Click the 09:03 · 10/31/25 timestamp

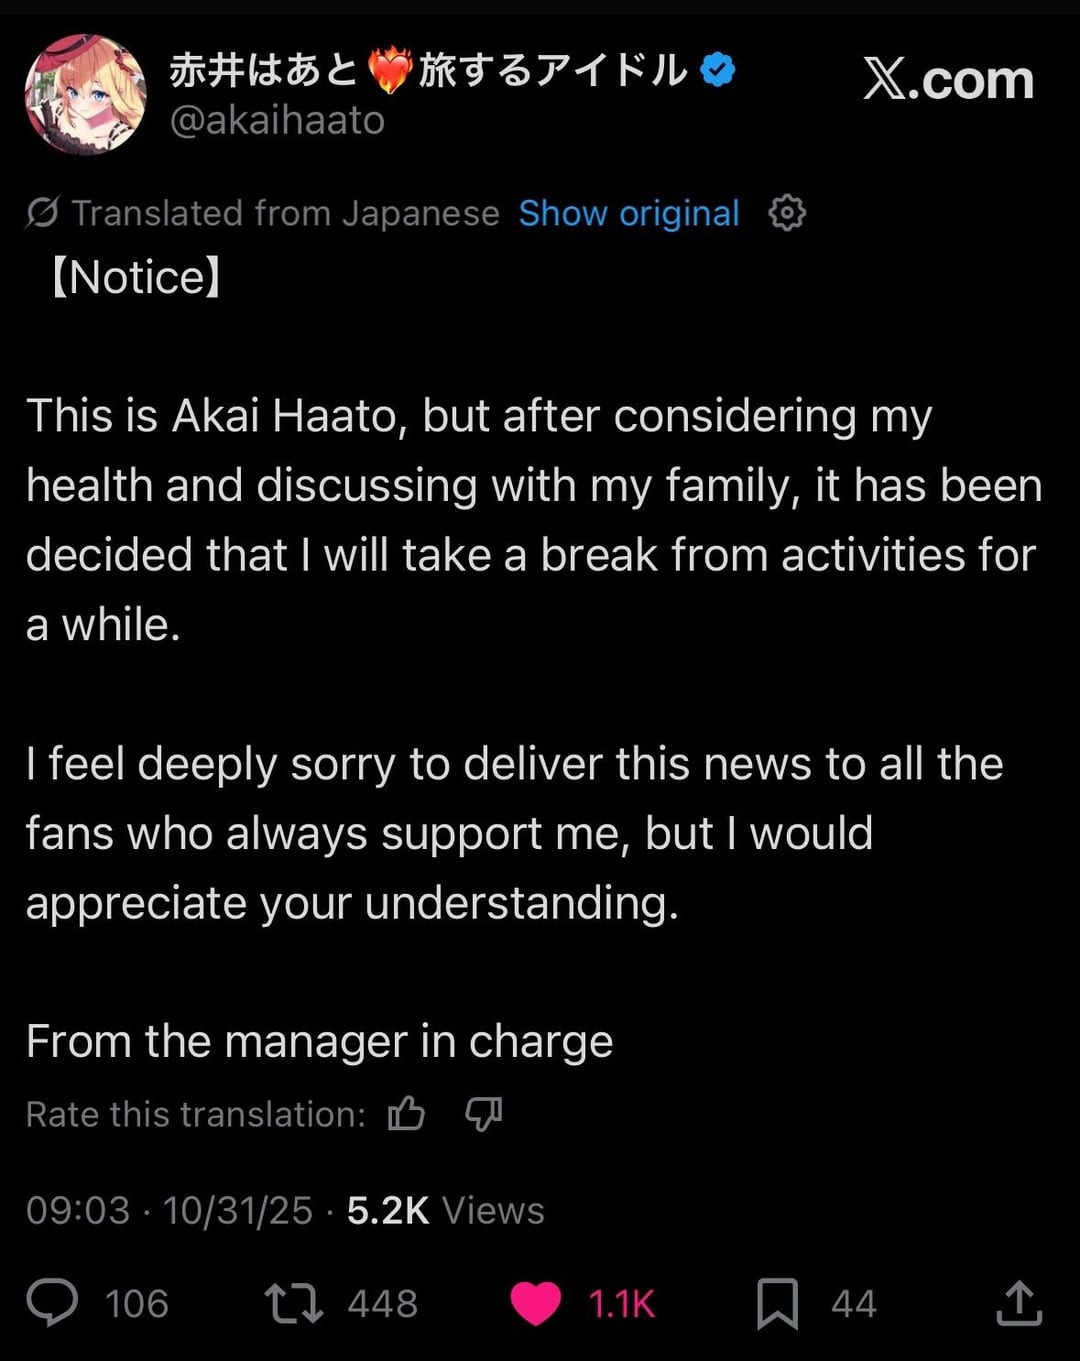(169, 1210)
